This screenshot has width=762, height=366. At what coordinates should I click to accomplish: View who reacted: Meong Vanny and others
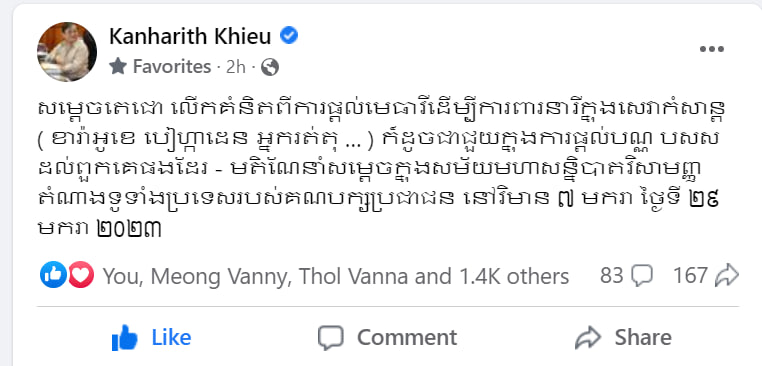tap(336, 276)
